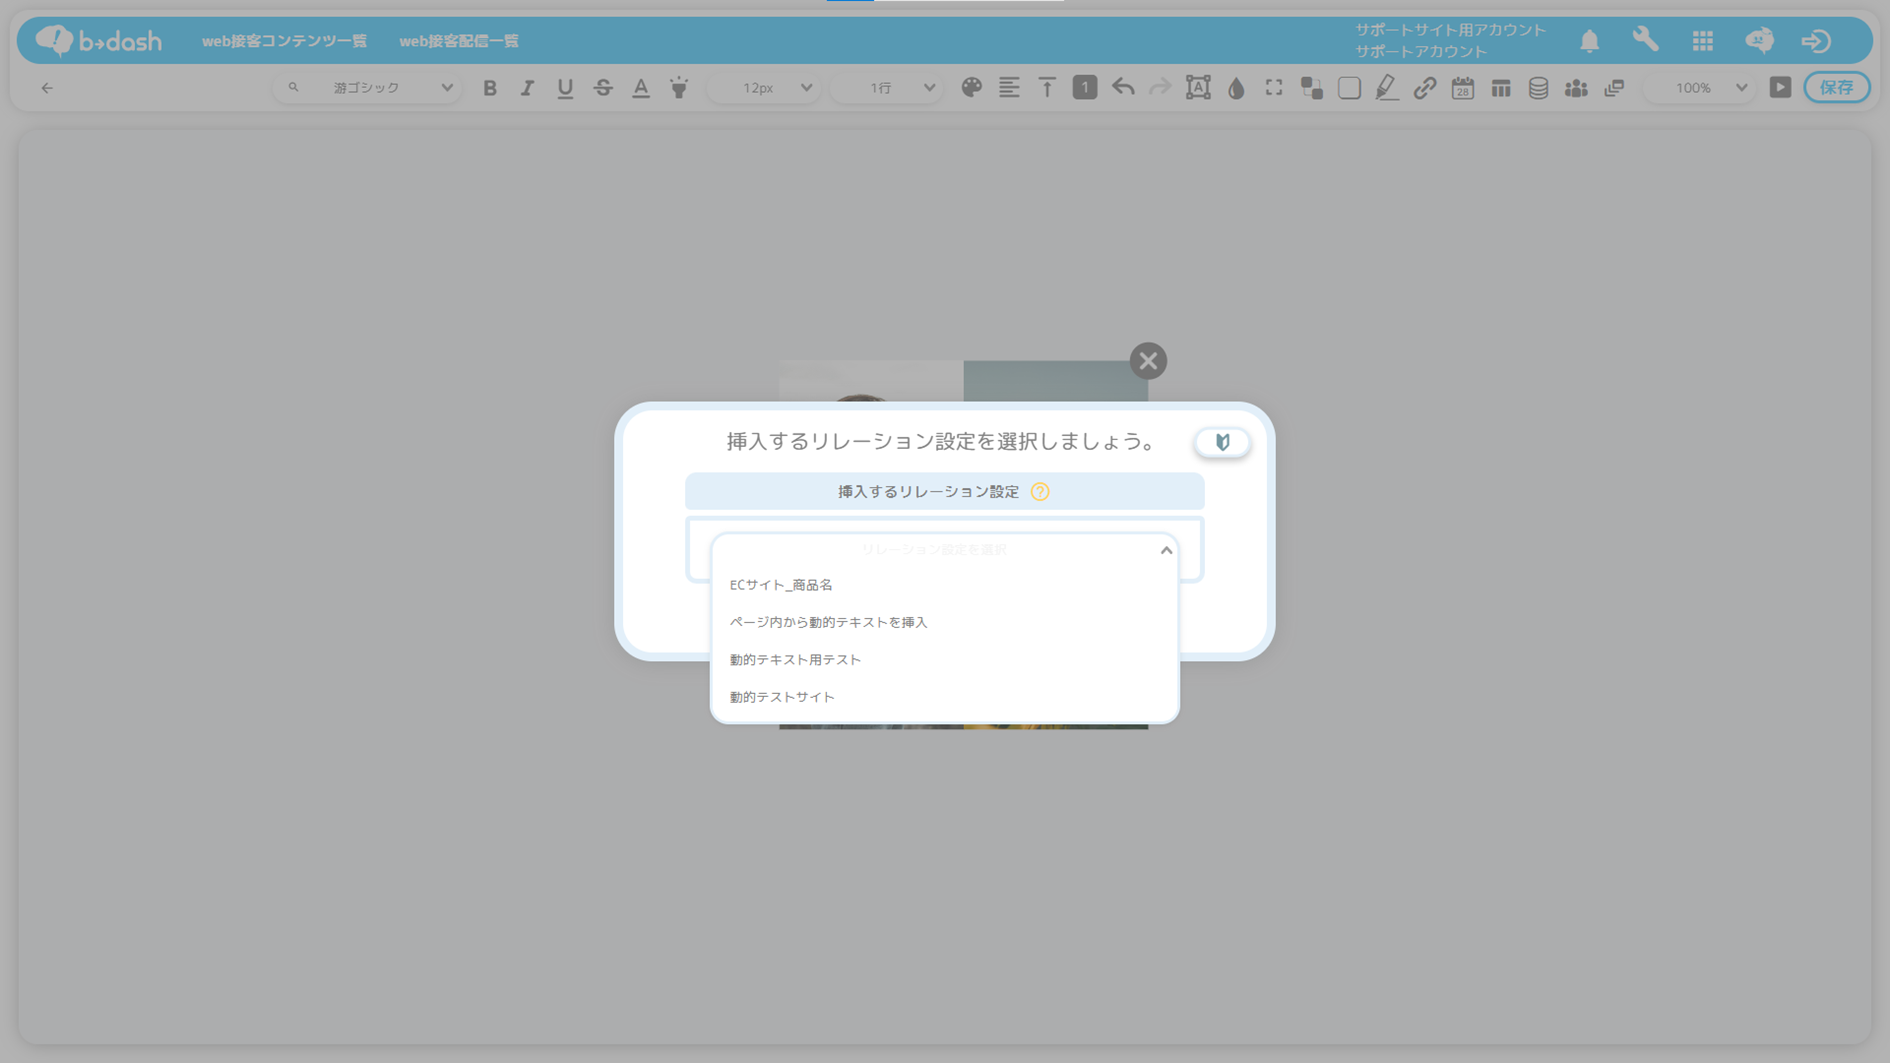Click the strikethrough icon

coord(603,88)
